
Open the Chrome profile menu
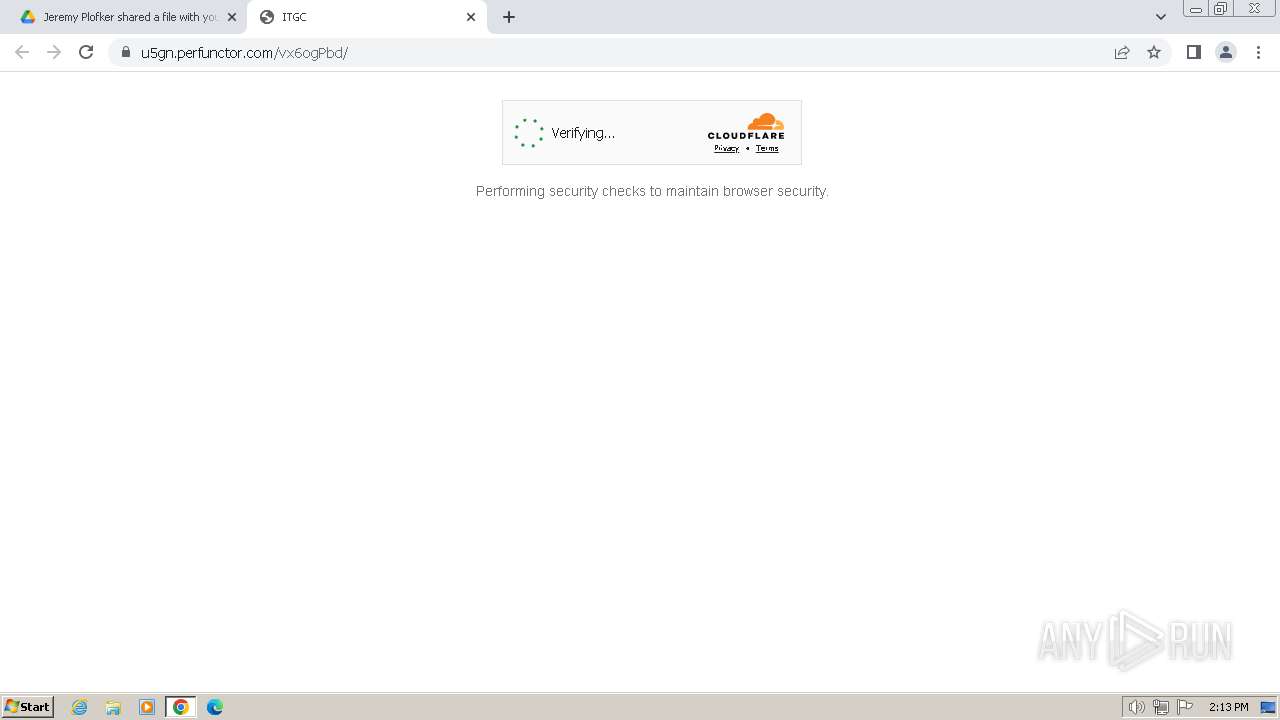pos(1226,52)
